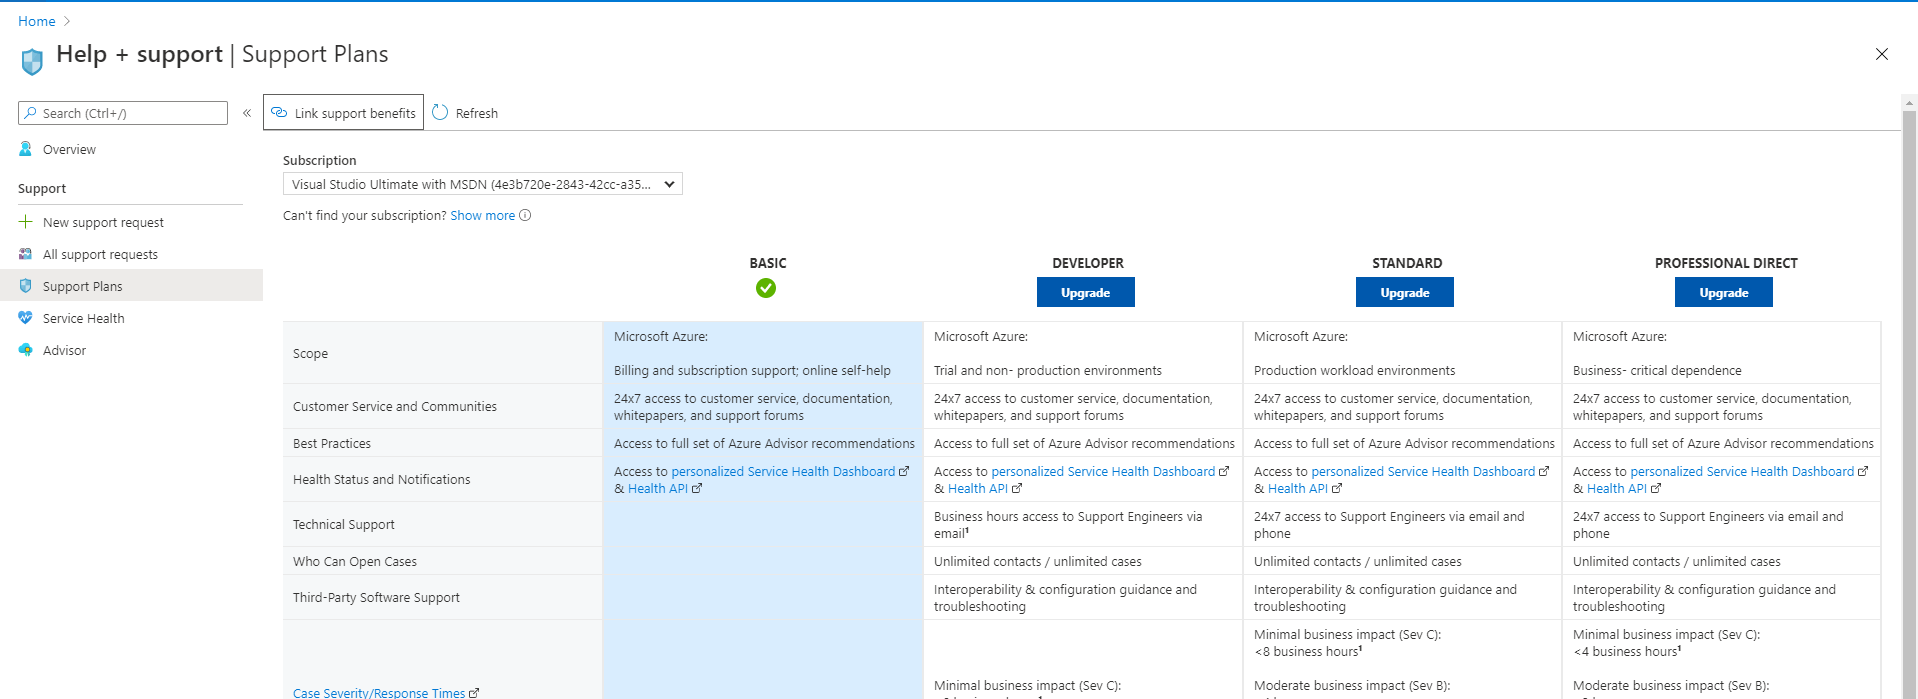Screen dimensions: 1918x699
Task: Open the Subscription dropdown
Action: pyautogui.click(x=483, y=184)
